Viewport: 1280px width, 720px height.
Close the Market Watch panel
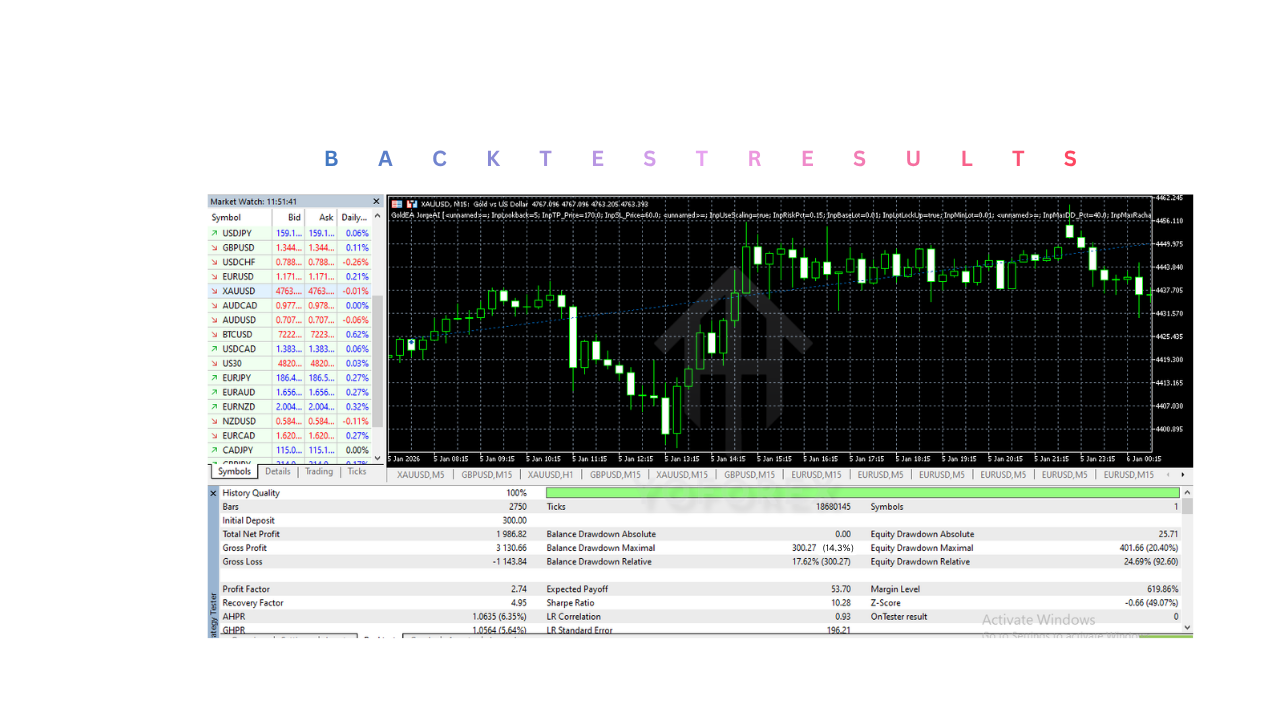point(377,202)
